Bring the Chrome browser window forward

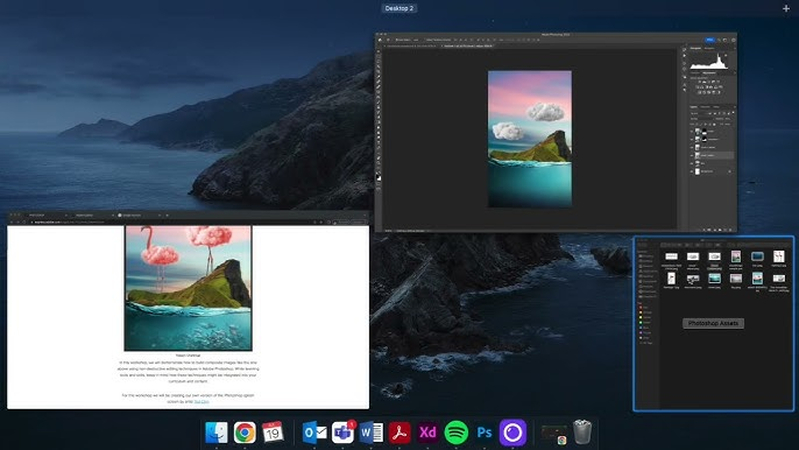(188, 310)
